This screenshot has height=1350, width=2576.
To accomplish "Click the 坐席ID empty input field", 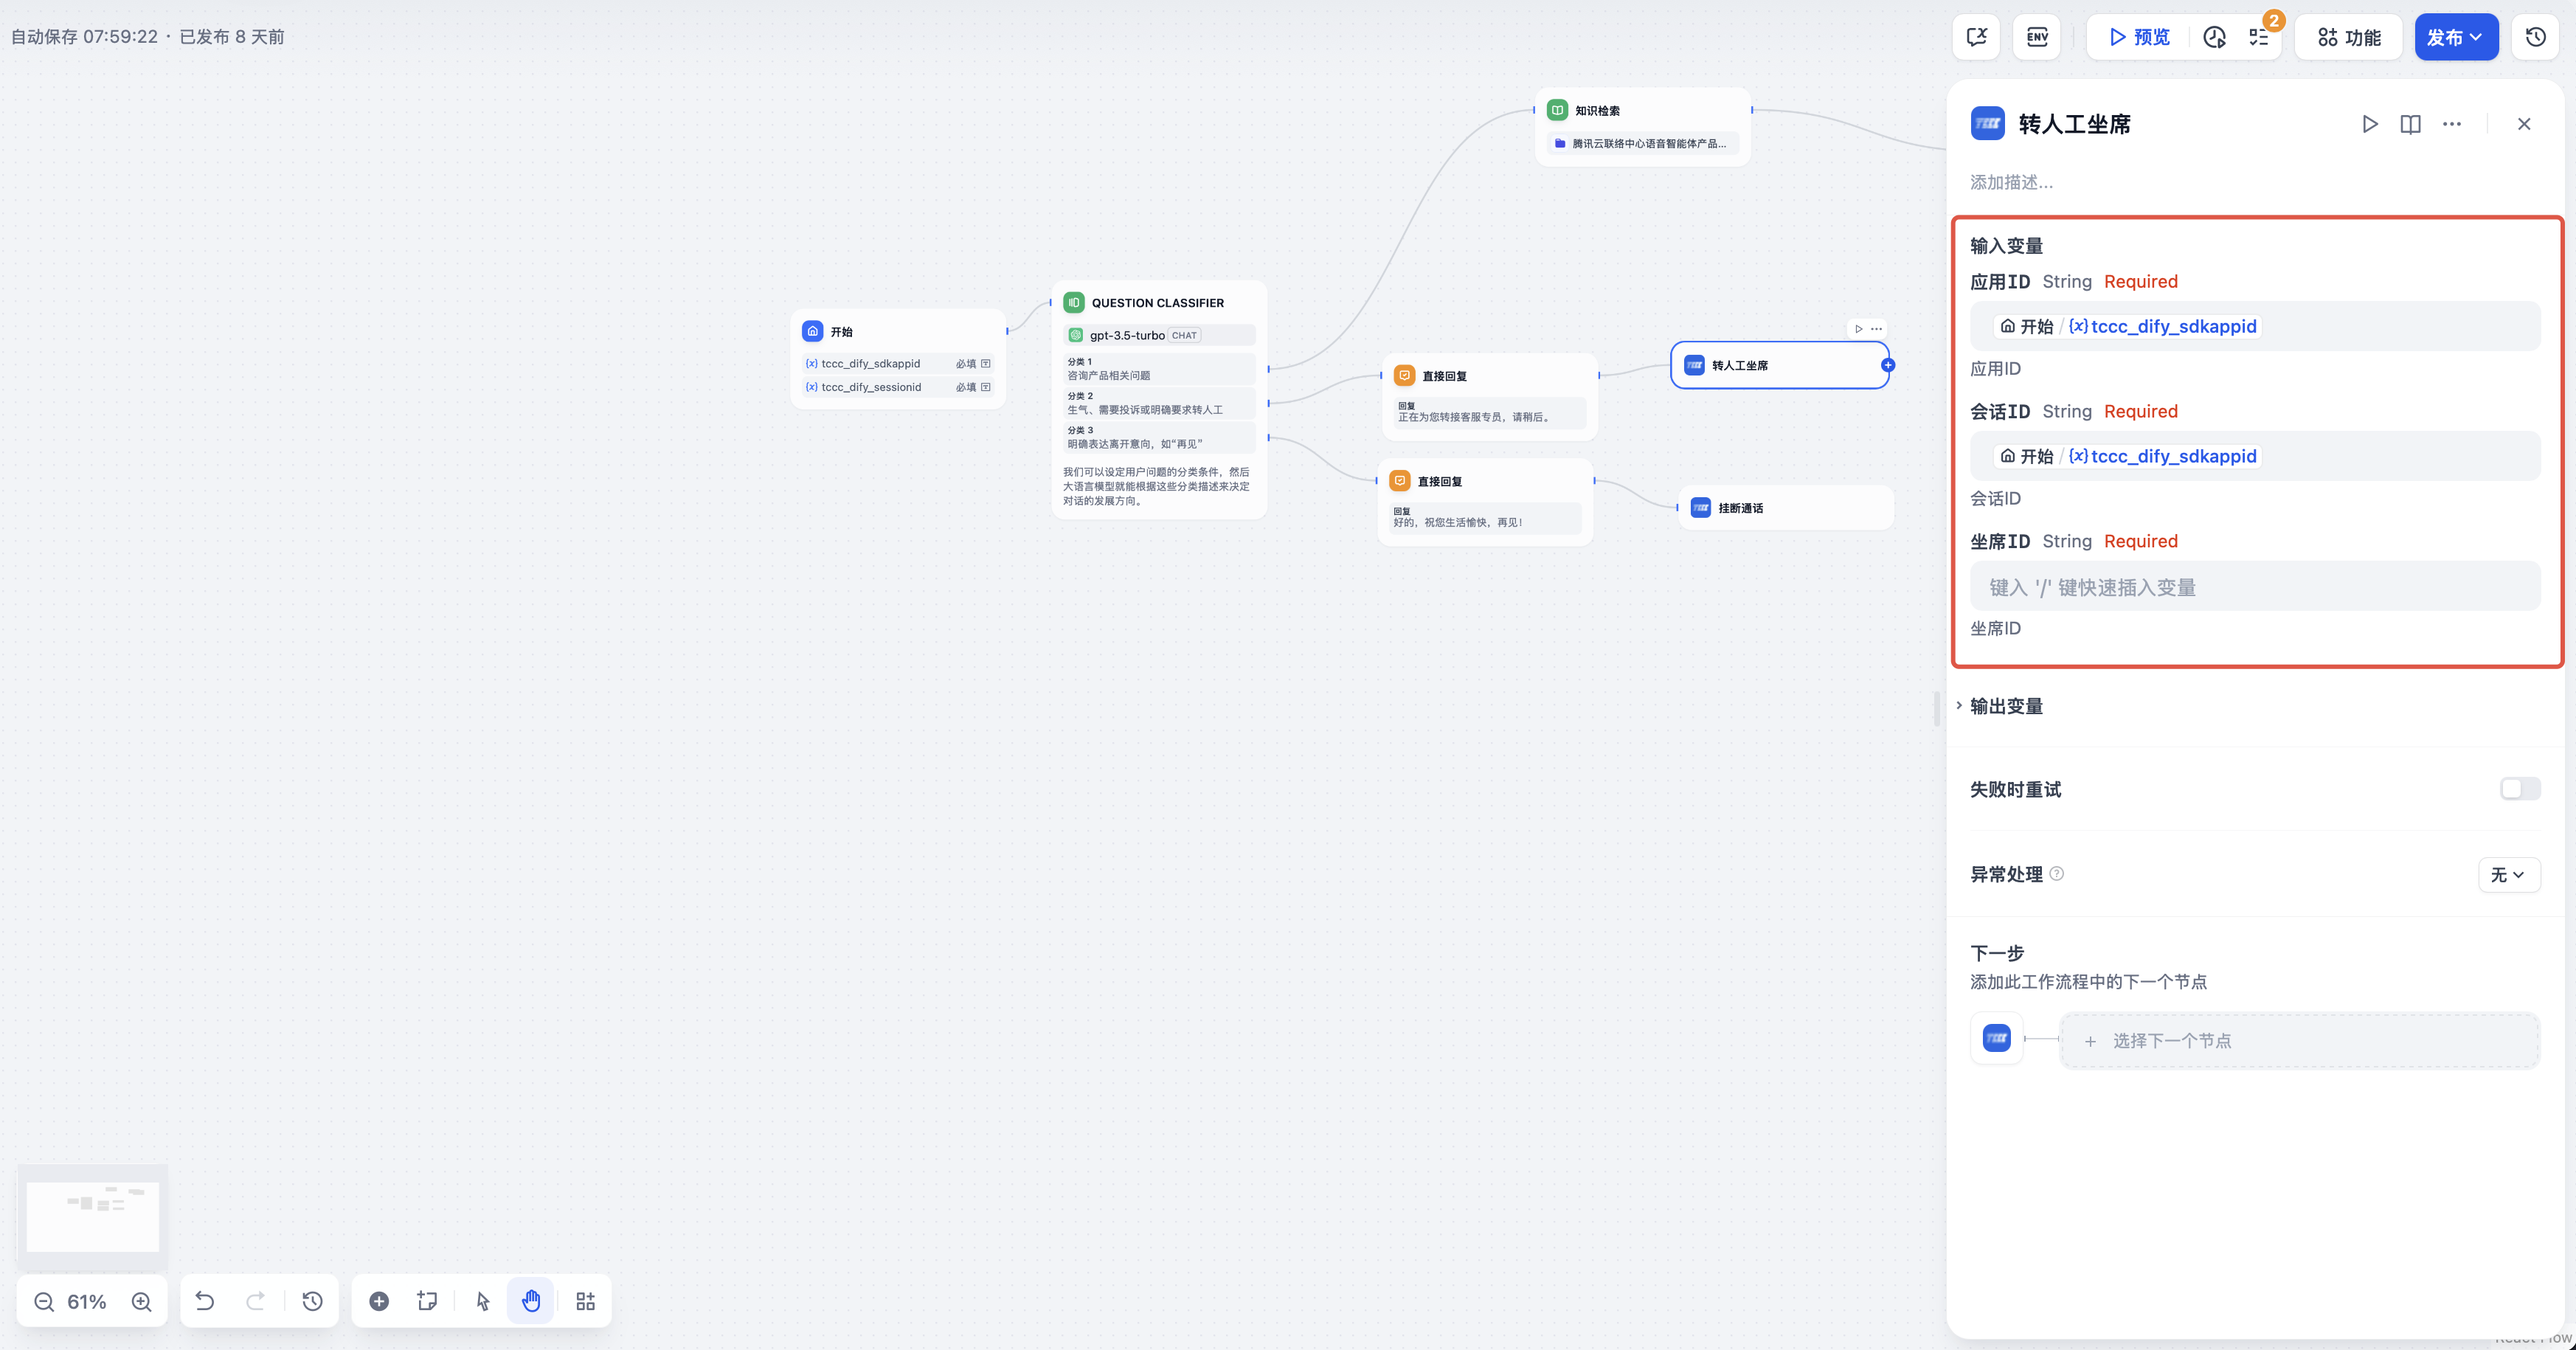I will [x=2255, y=586].
